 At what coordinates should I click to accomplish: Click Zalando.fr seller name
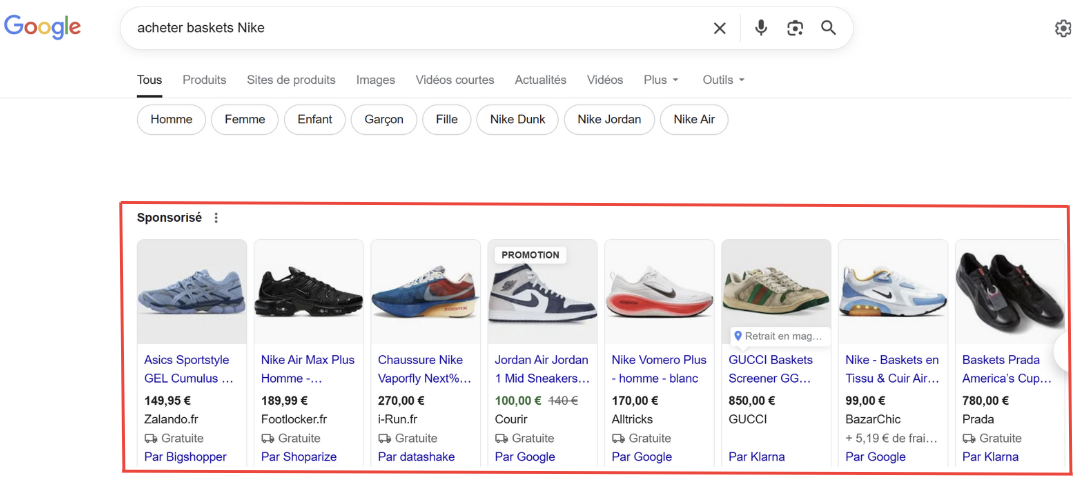tap(171, 419)
